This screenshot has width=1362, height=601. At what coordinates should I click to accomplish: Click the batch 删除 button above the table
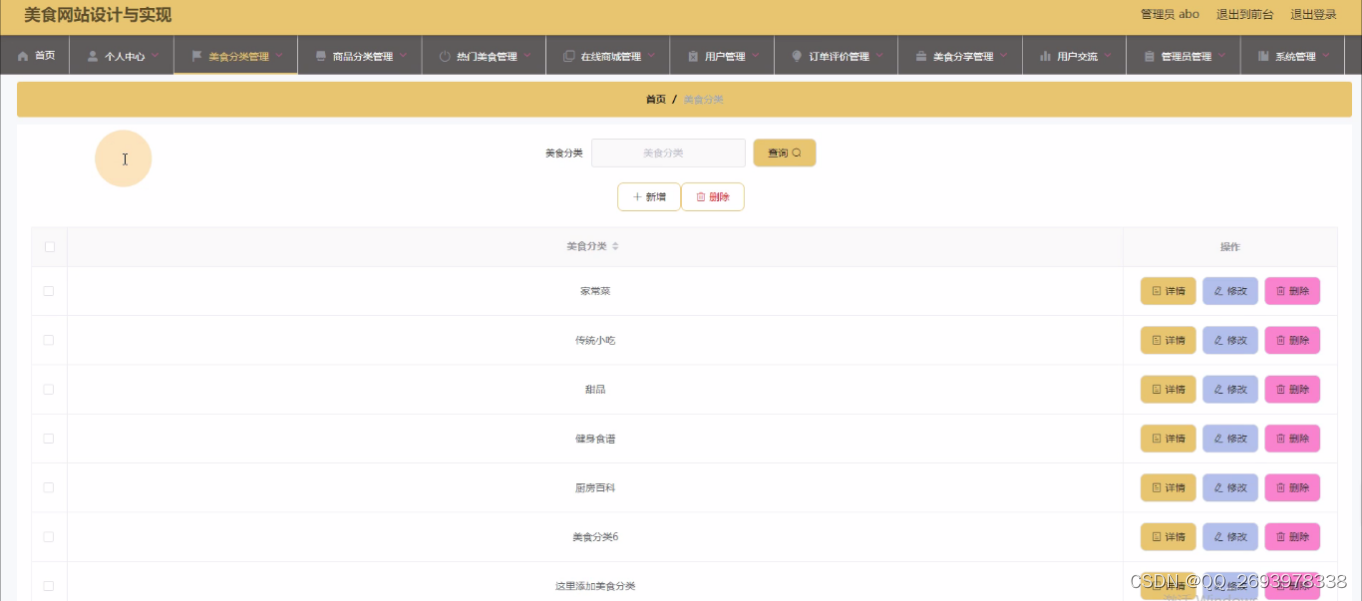[713, 197]
